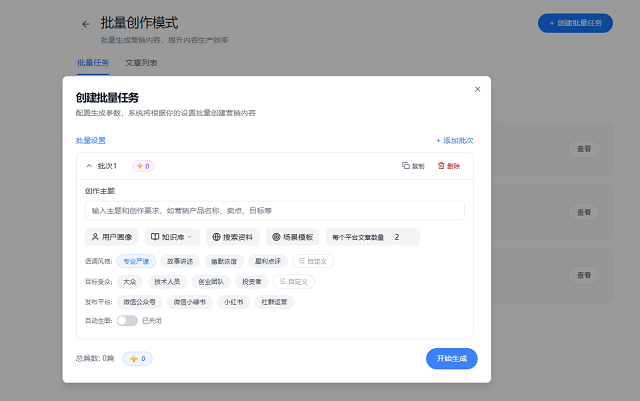This screenshot has width=640, height=401.
Task: Switch to the 文章列表 tab
Action: point(141,62)
